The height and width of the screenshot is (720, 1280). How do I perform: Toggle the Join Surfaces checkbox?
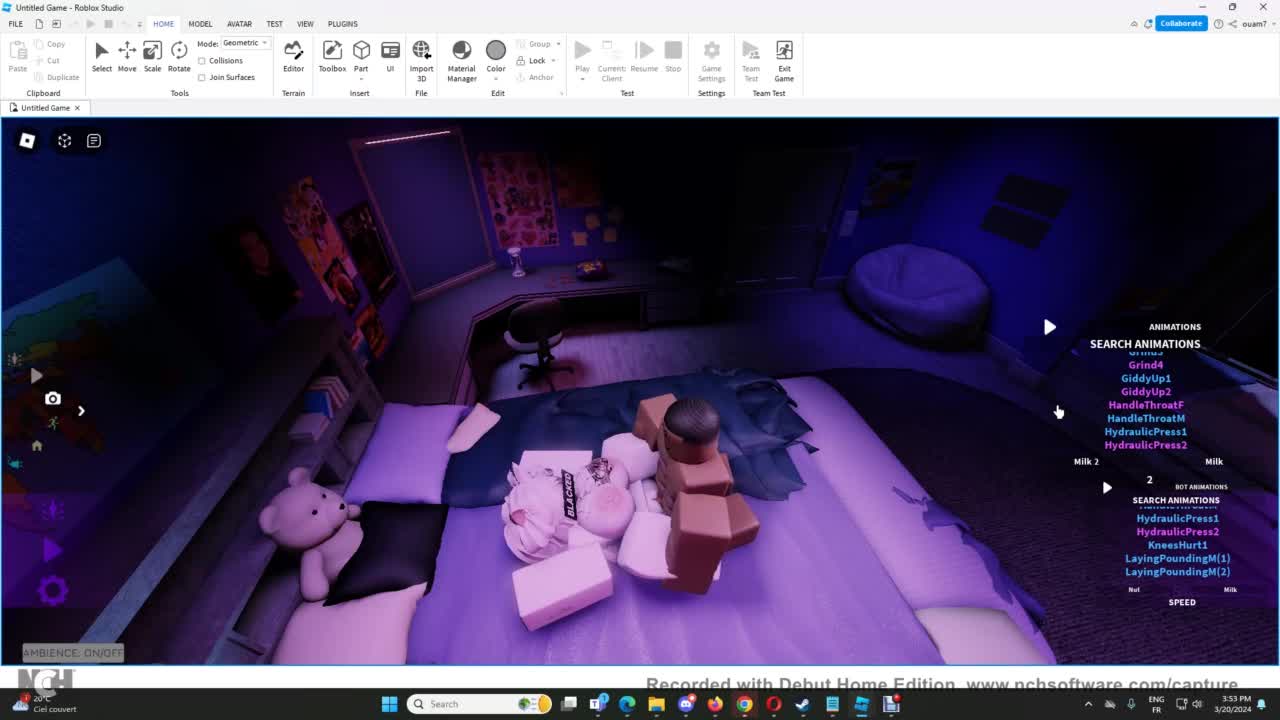[x=202, y=77]
